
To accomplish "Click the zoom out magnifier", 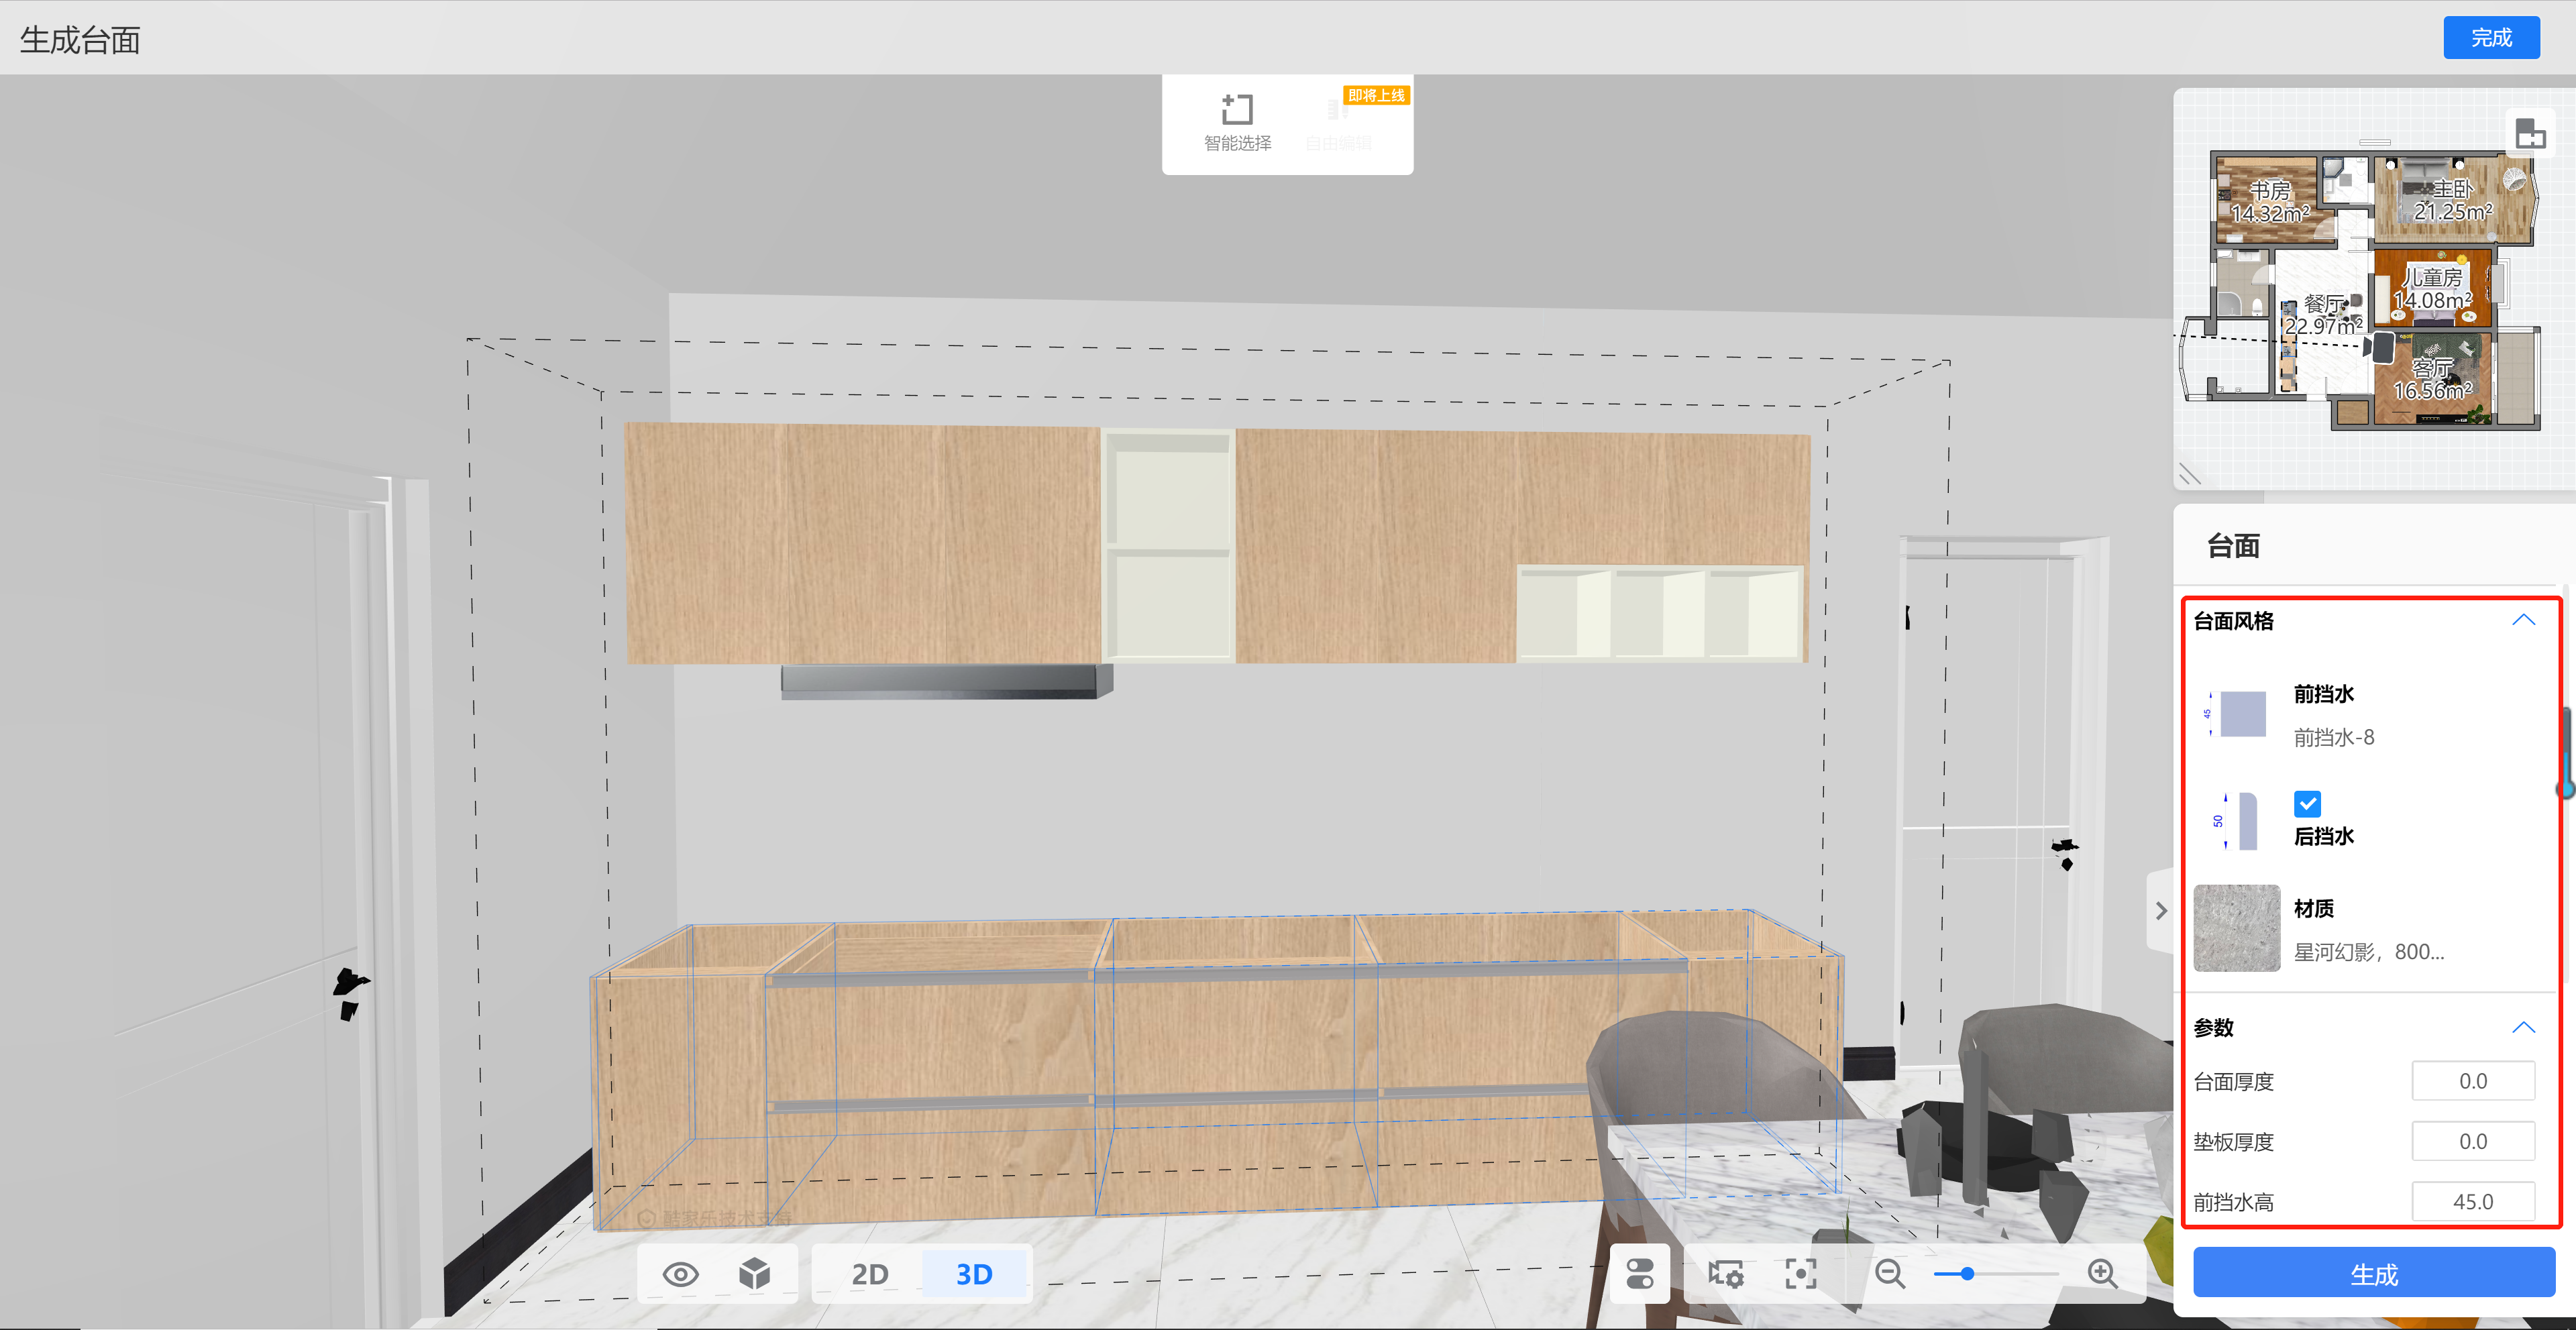I will coord(1890,1274).
